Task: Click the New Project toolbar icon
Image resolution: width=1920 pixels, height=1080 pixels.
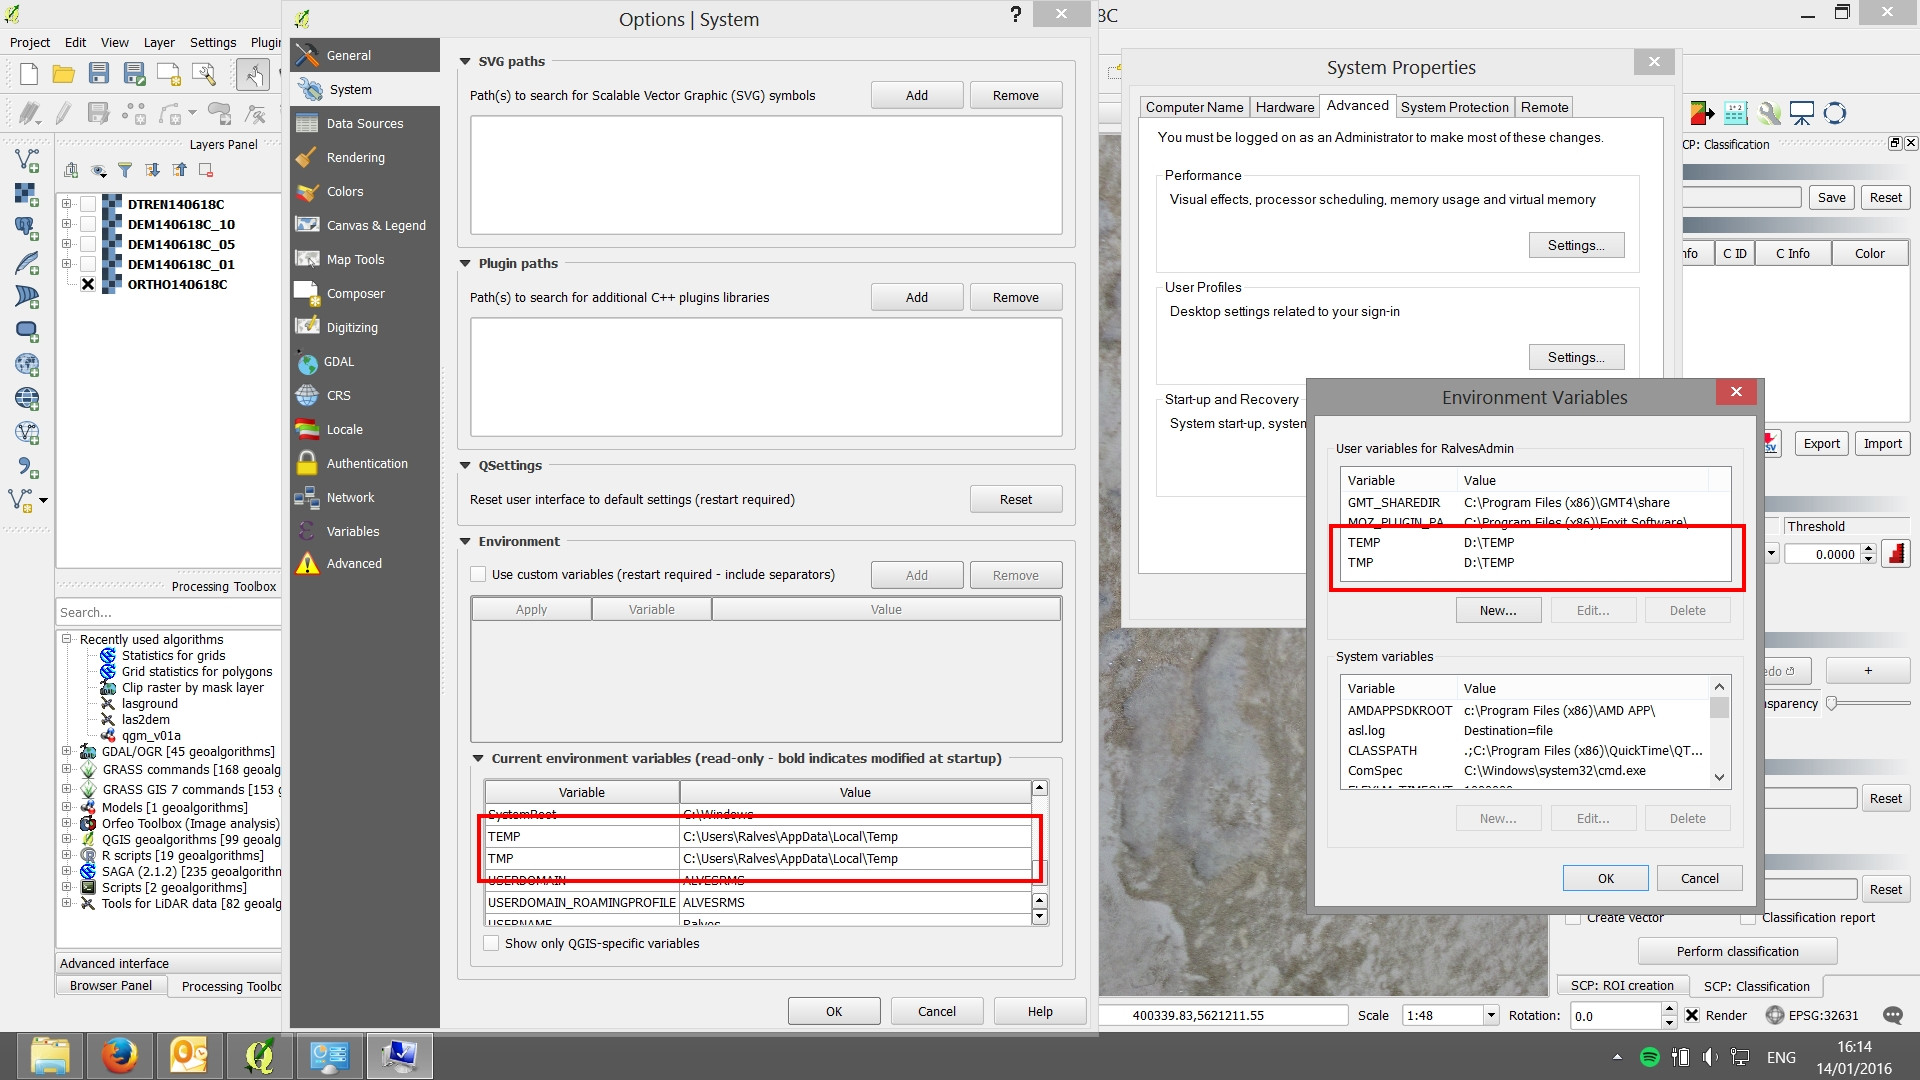Action: (x=28, y=73)
